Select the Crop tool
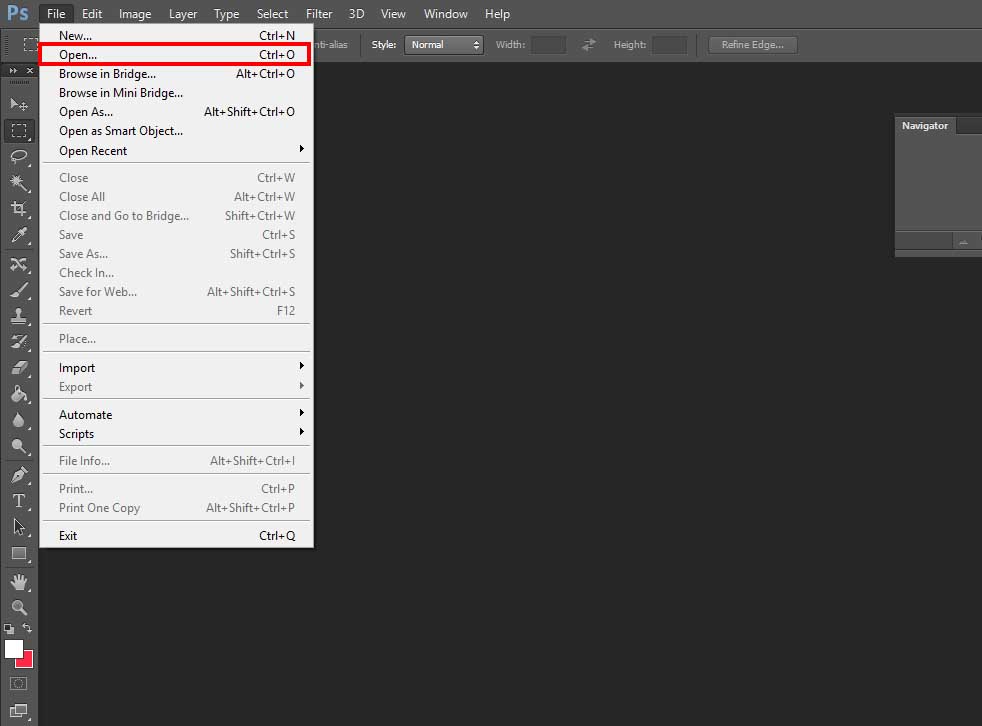 click(19, 209)
